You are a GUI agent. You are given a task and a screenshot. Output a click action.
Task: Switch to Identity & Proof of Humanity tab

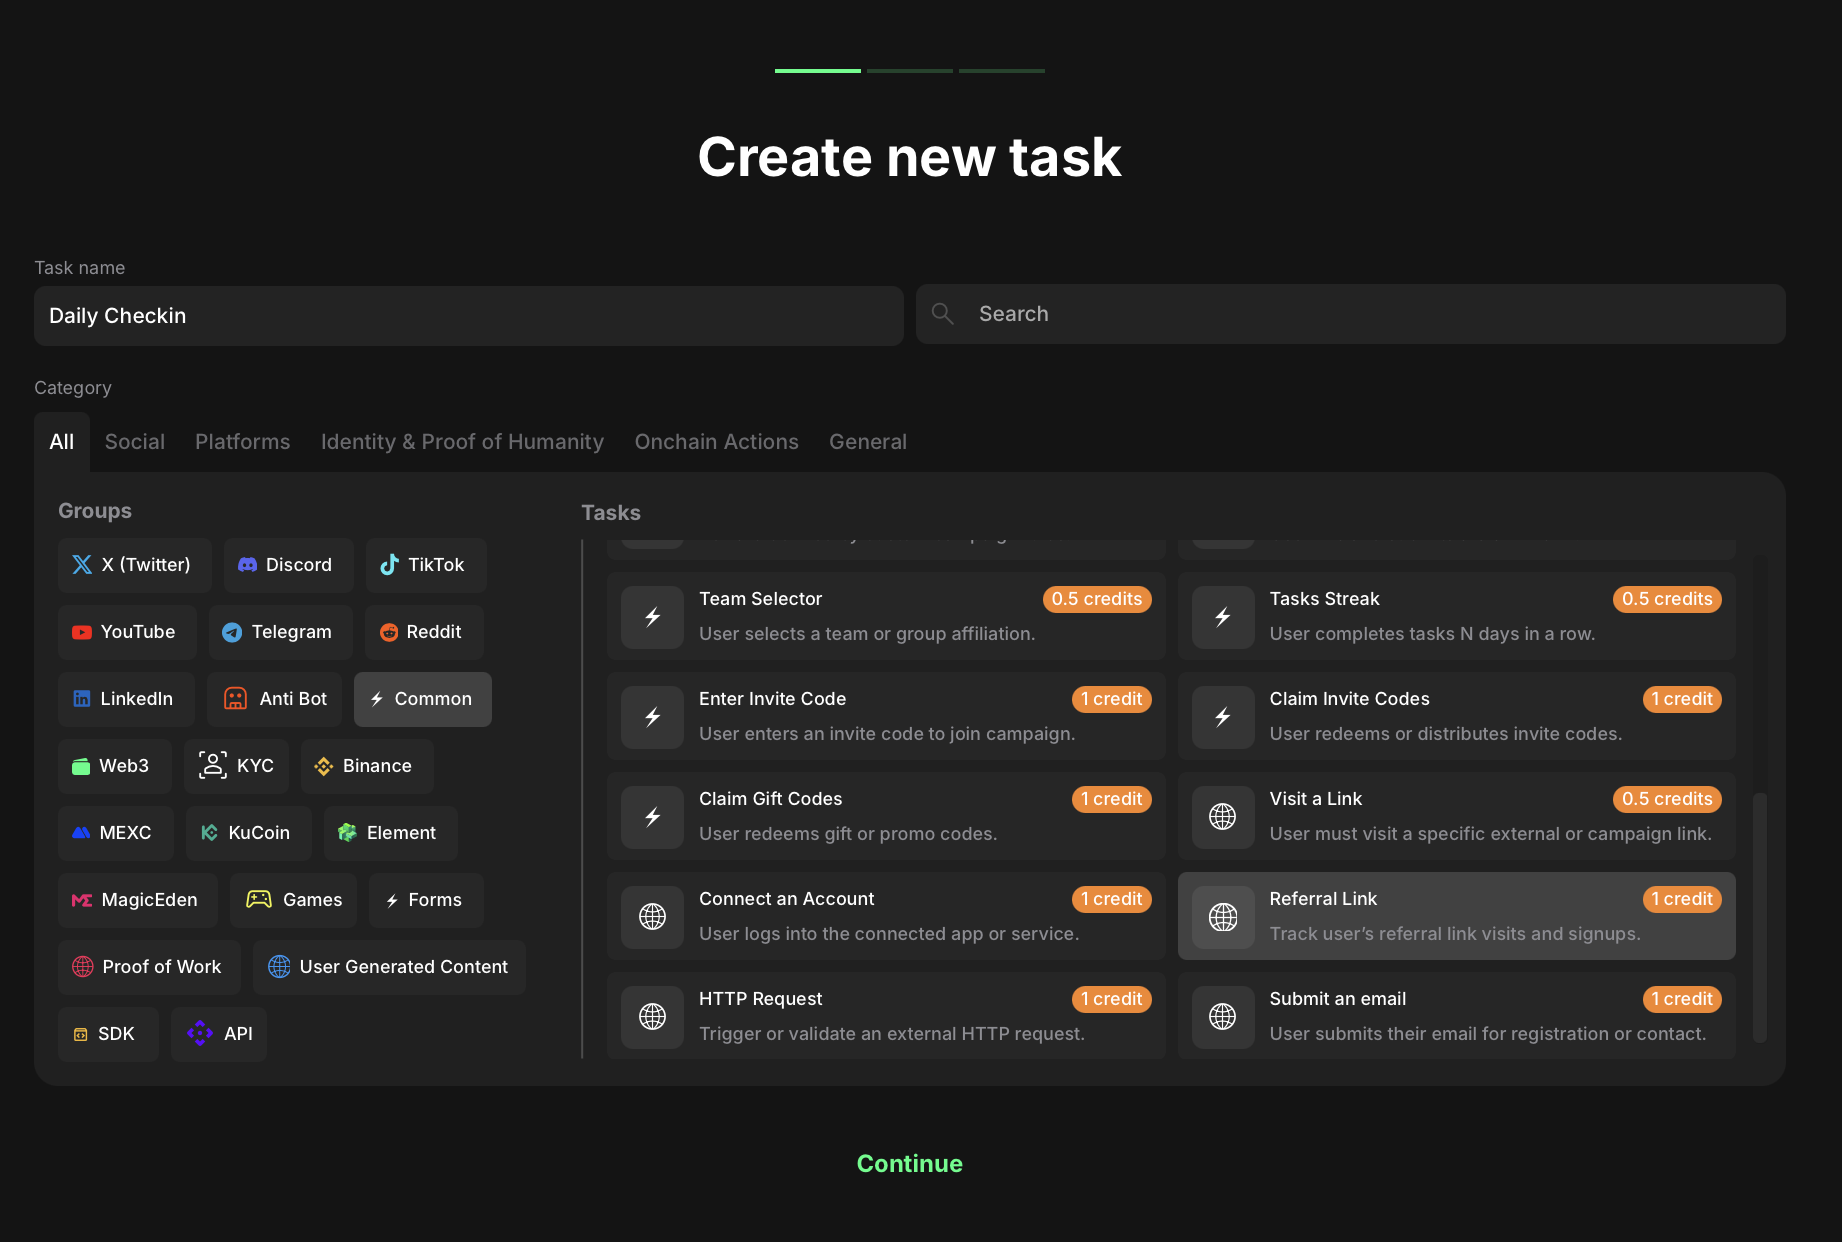click(x=462, y=442)
